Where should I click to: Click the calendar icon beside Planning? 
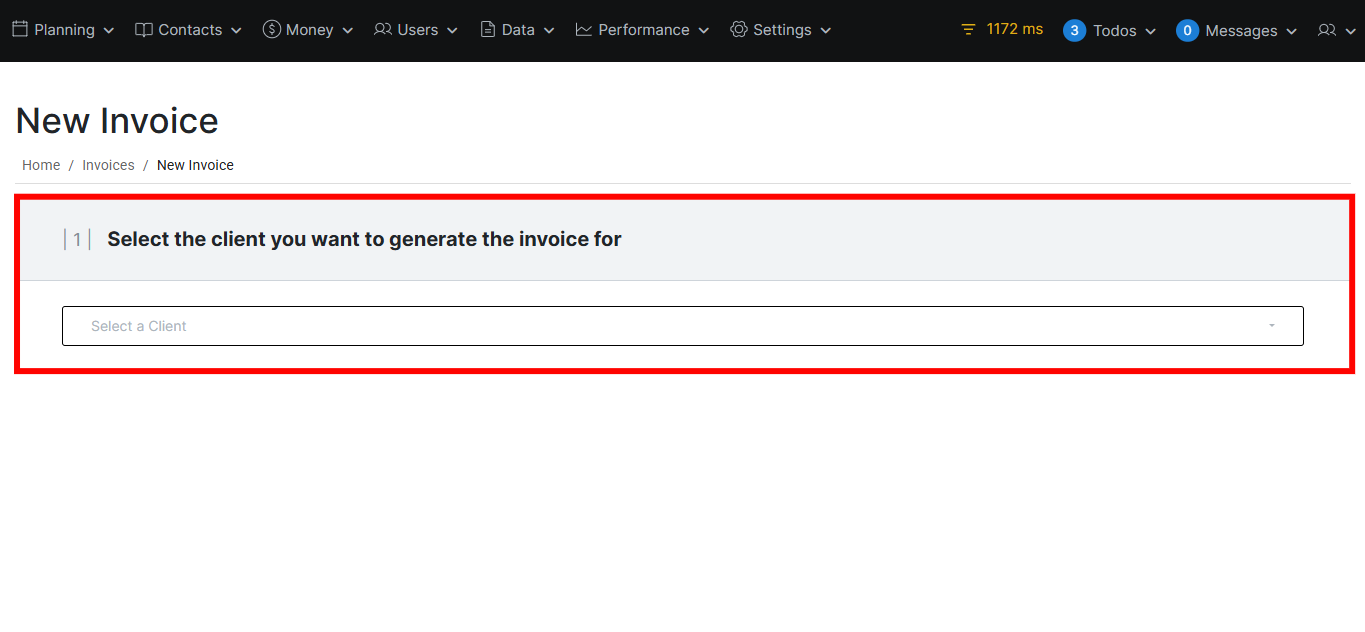point(20,30)
